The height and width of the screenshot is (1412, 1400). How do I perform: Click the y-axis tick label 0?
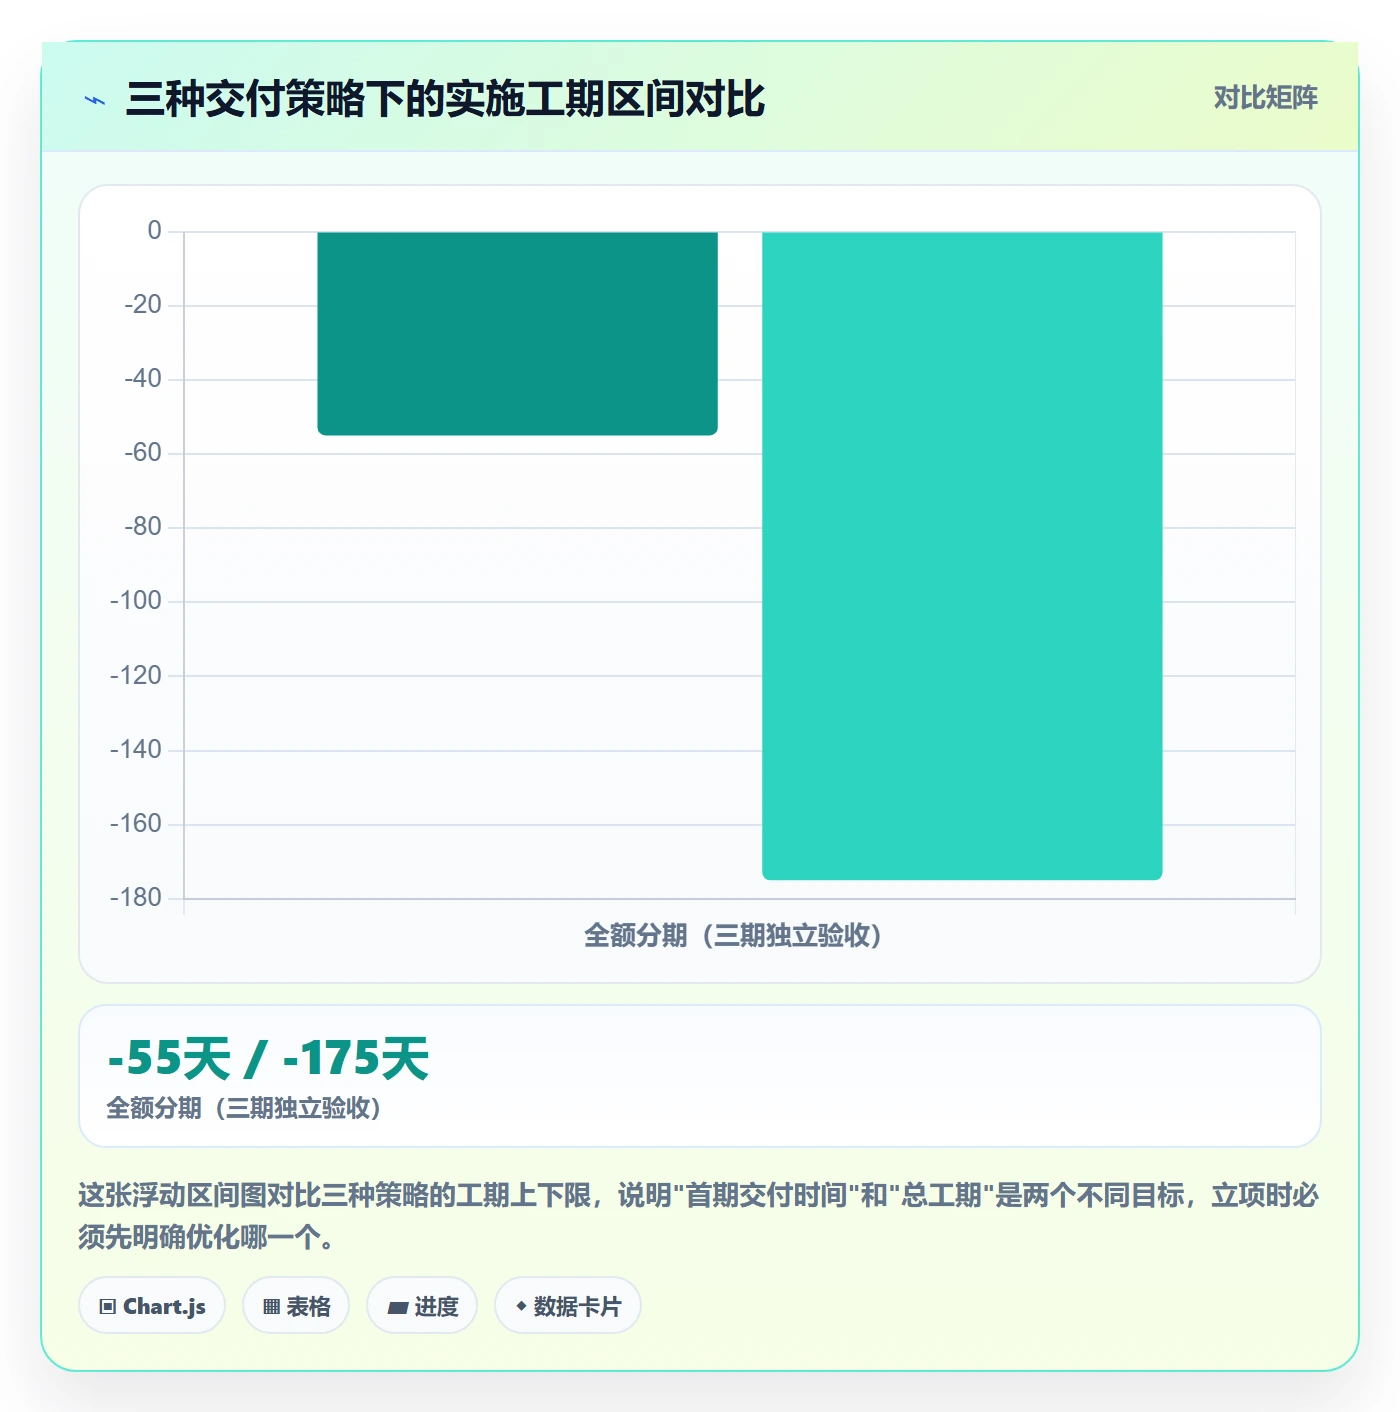tap(154, 230)
